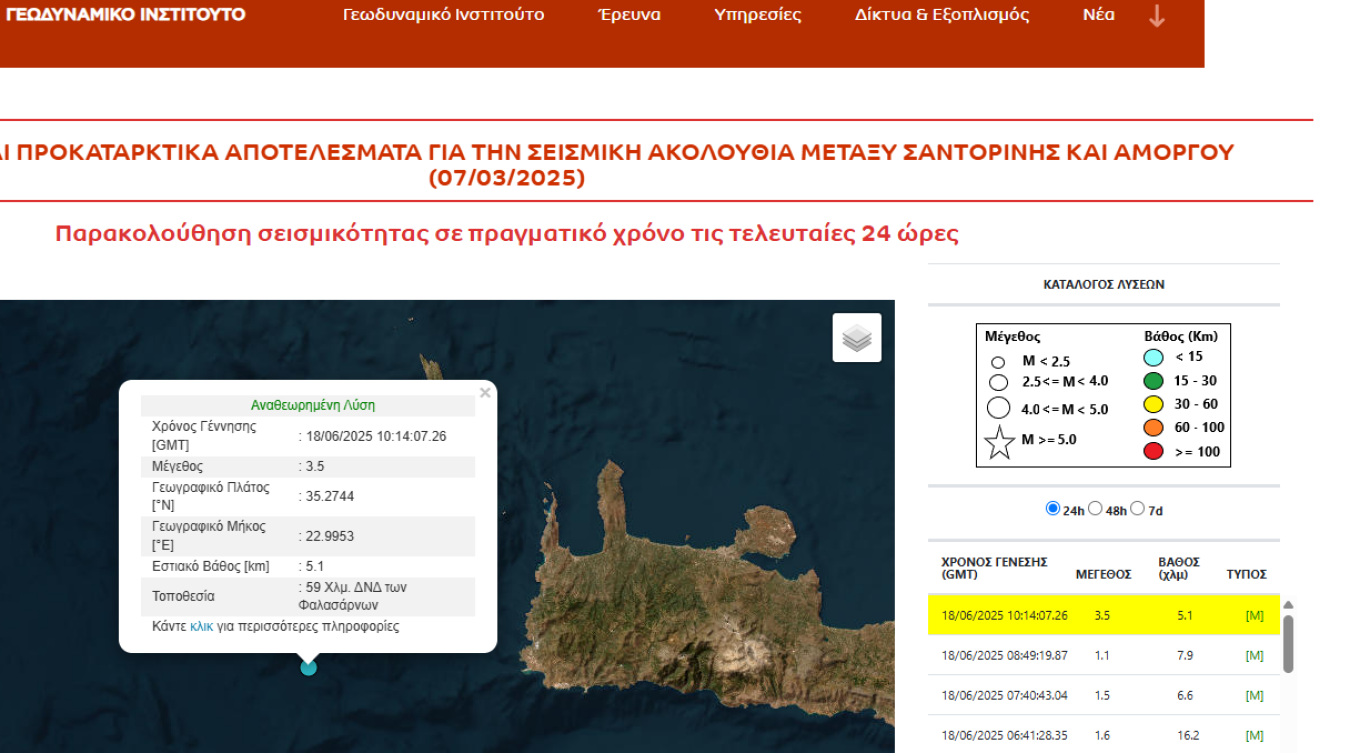Click the magnitude value 3.5 in popup
This screenshot has width=1360, height=753.
(x=315, y=466)
